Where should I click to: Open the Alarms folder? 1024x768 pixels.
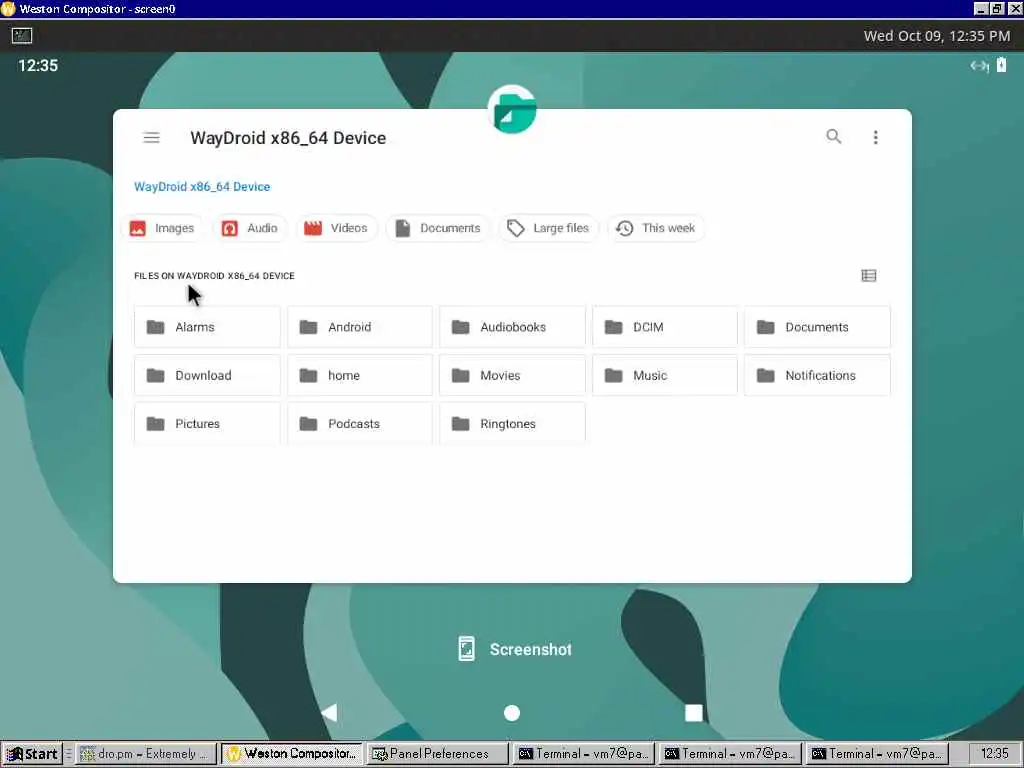[x=207, y=327]
